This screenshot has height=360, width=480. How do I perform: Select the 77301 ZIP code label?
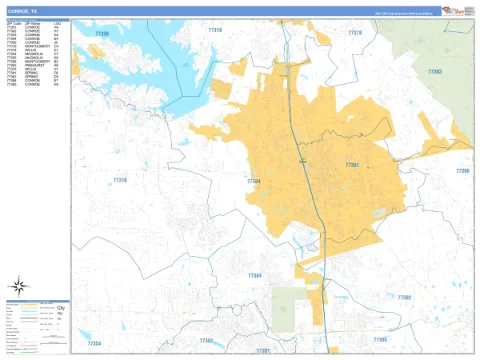click(352, 165)
